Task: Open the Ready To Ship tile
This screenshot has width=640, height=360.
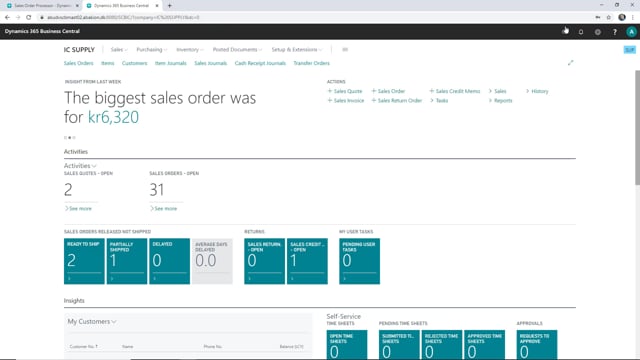Action: tap(84, 261)
